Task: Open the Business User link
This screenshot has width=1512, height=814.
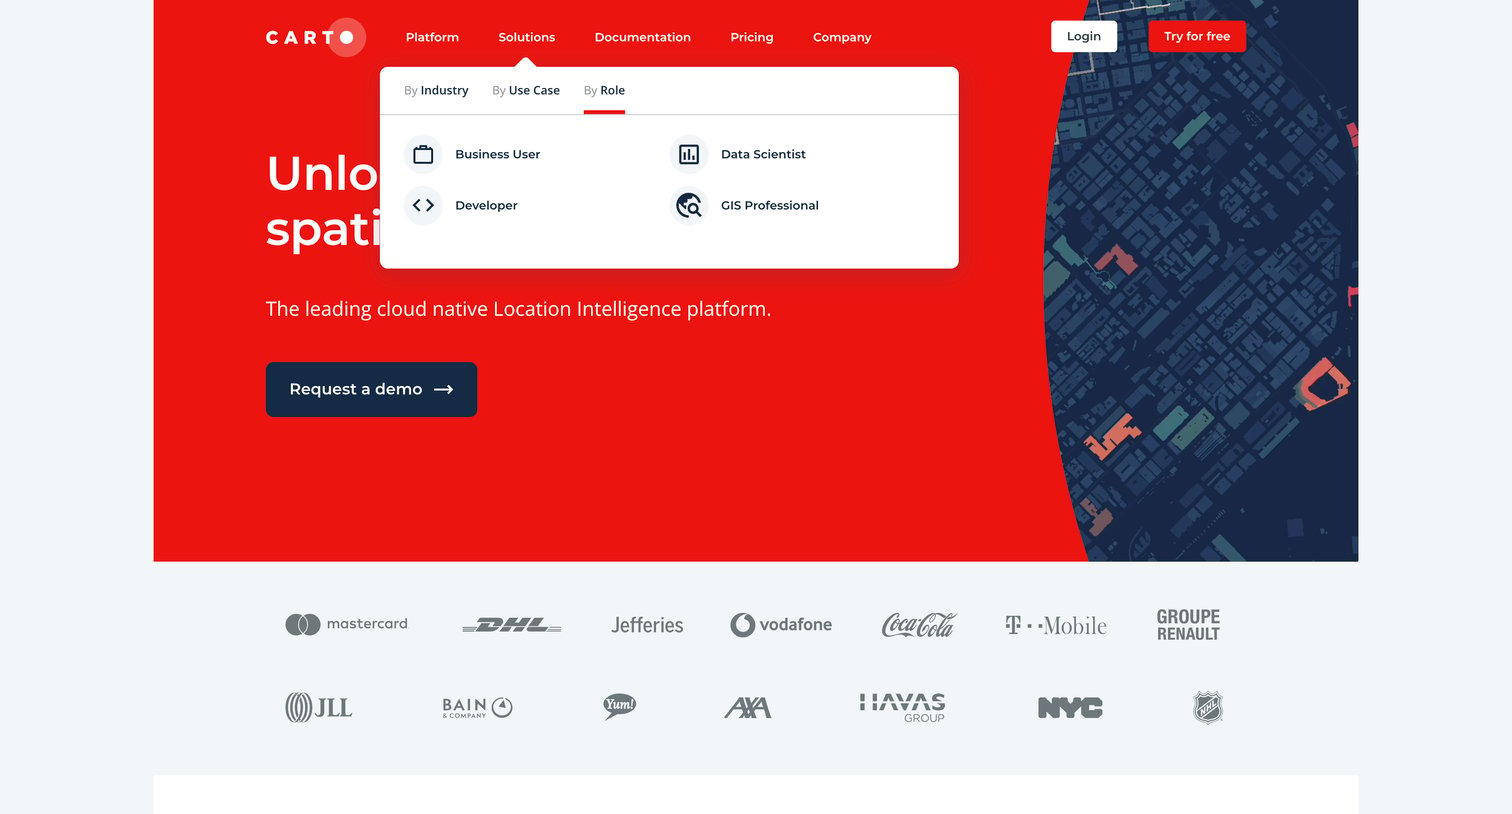Action: point(497,154)
